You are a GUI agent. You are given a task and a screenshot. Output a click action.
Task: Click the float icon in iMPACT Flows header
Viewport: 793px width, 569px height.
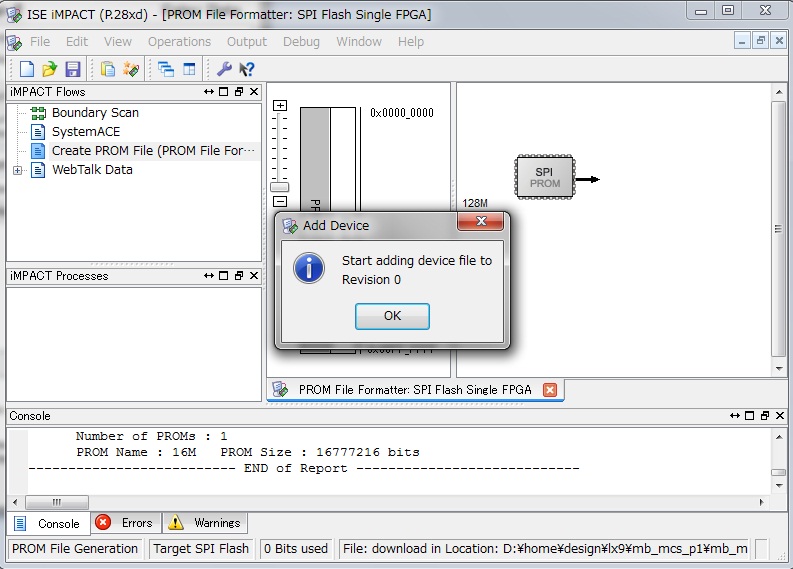[239, 92]
